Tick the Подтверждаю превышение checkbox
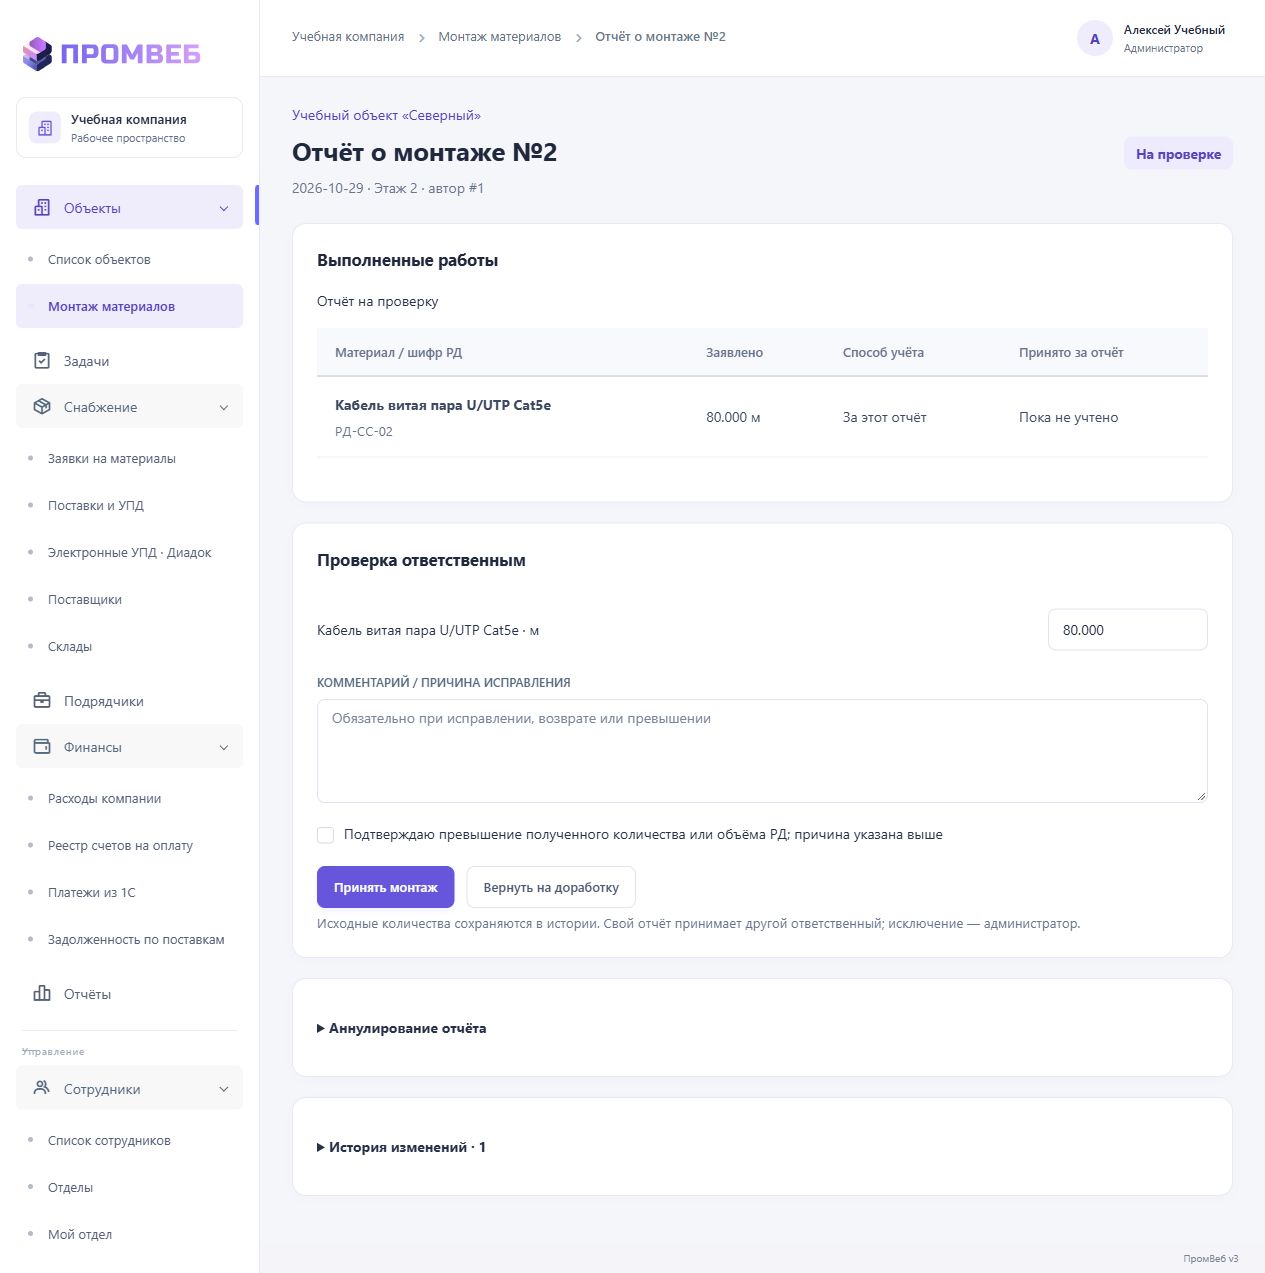Screen dimensions: 1265x1273 (325, 835)
